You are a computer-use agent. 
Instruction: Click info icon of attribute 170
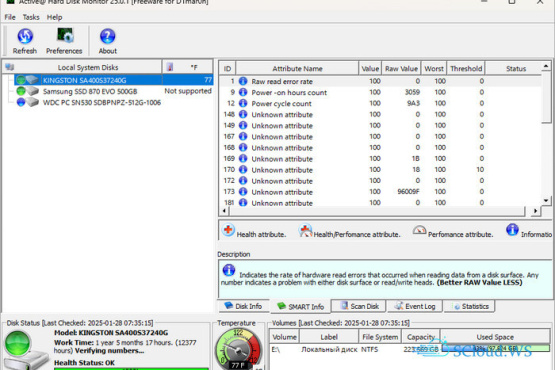[x=243, y=169]
